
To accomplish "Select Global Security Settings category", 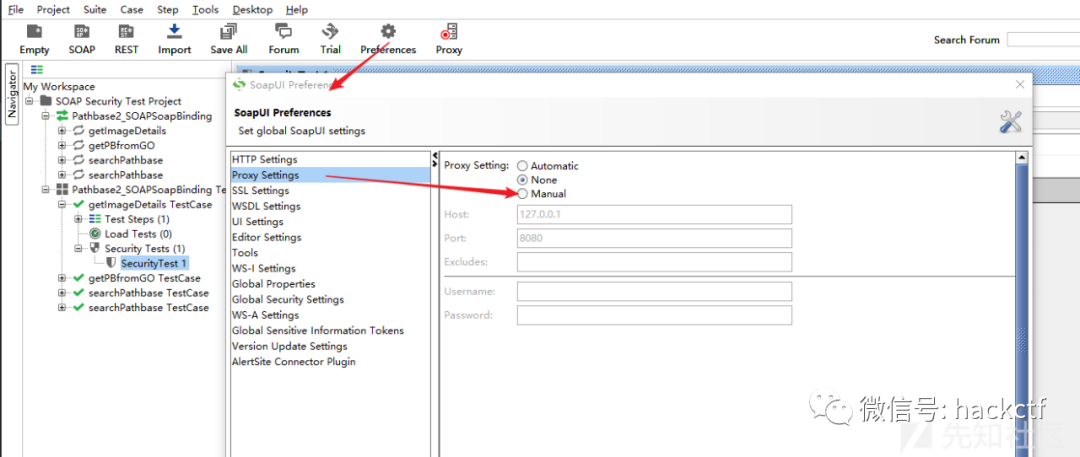I will [x=331, y=300].
